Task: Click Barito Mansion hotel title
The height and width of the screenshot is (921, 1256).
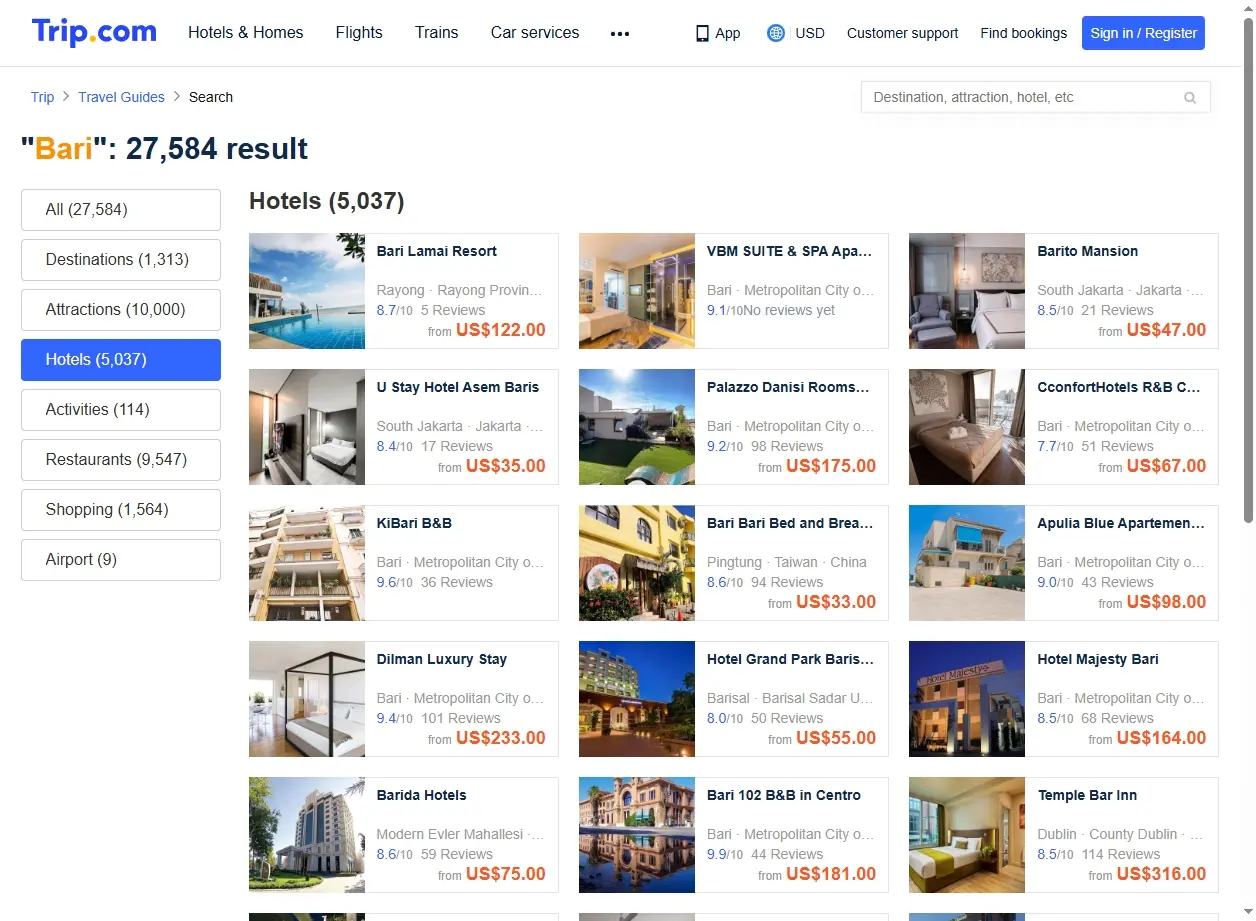Action: pos(1087,251)
